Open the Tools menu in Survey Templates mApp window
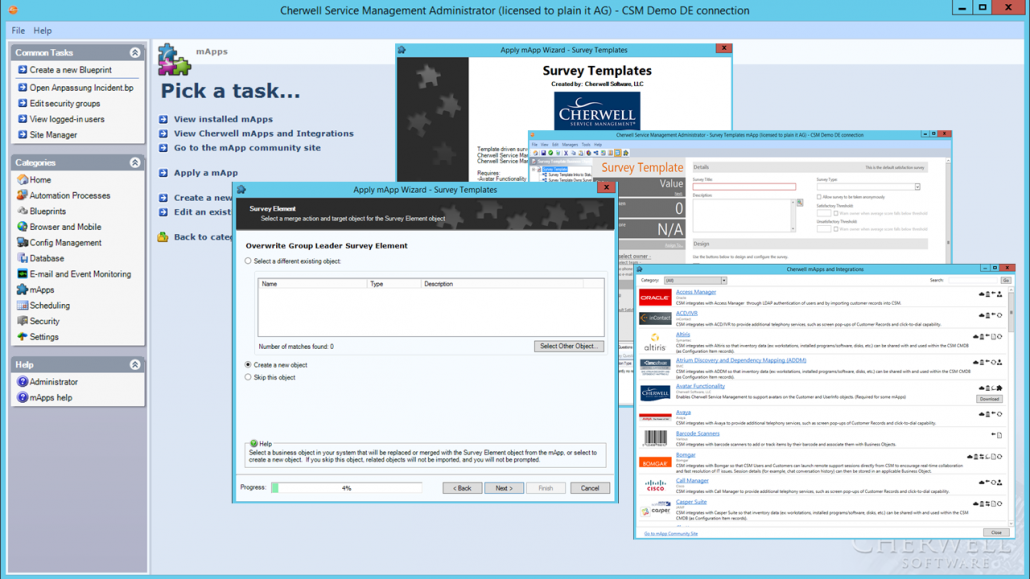Screen dimensions: 1030x579 [x=585, y=145]
